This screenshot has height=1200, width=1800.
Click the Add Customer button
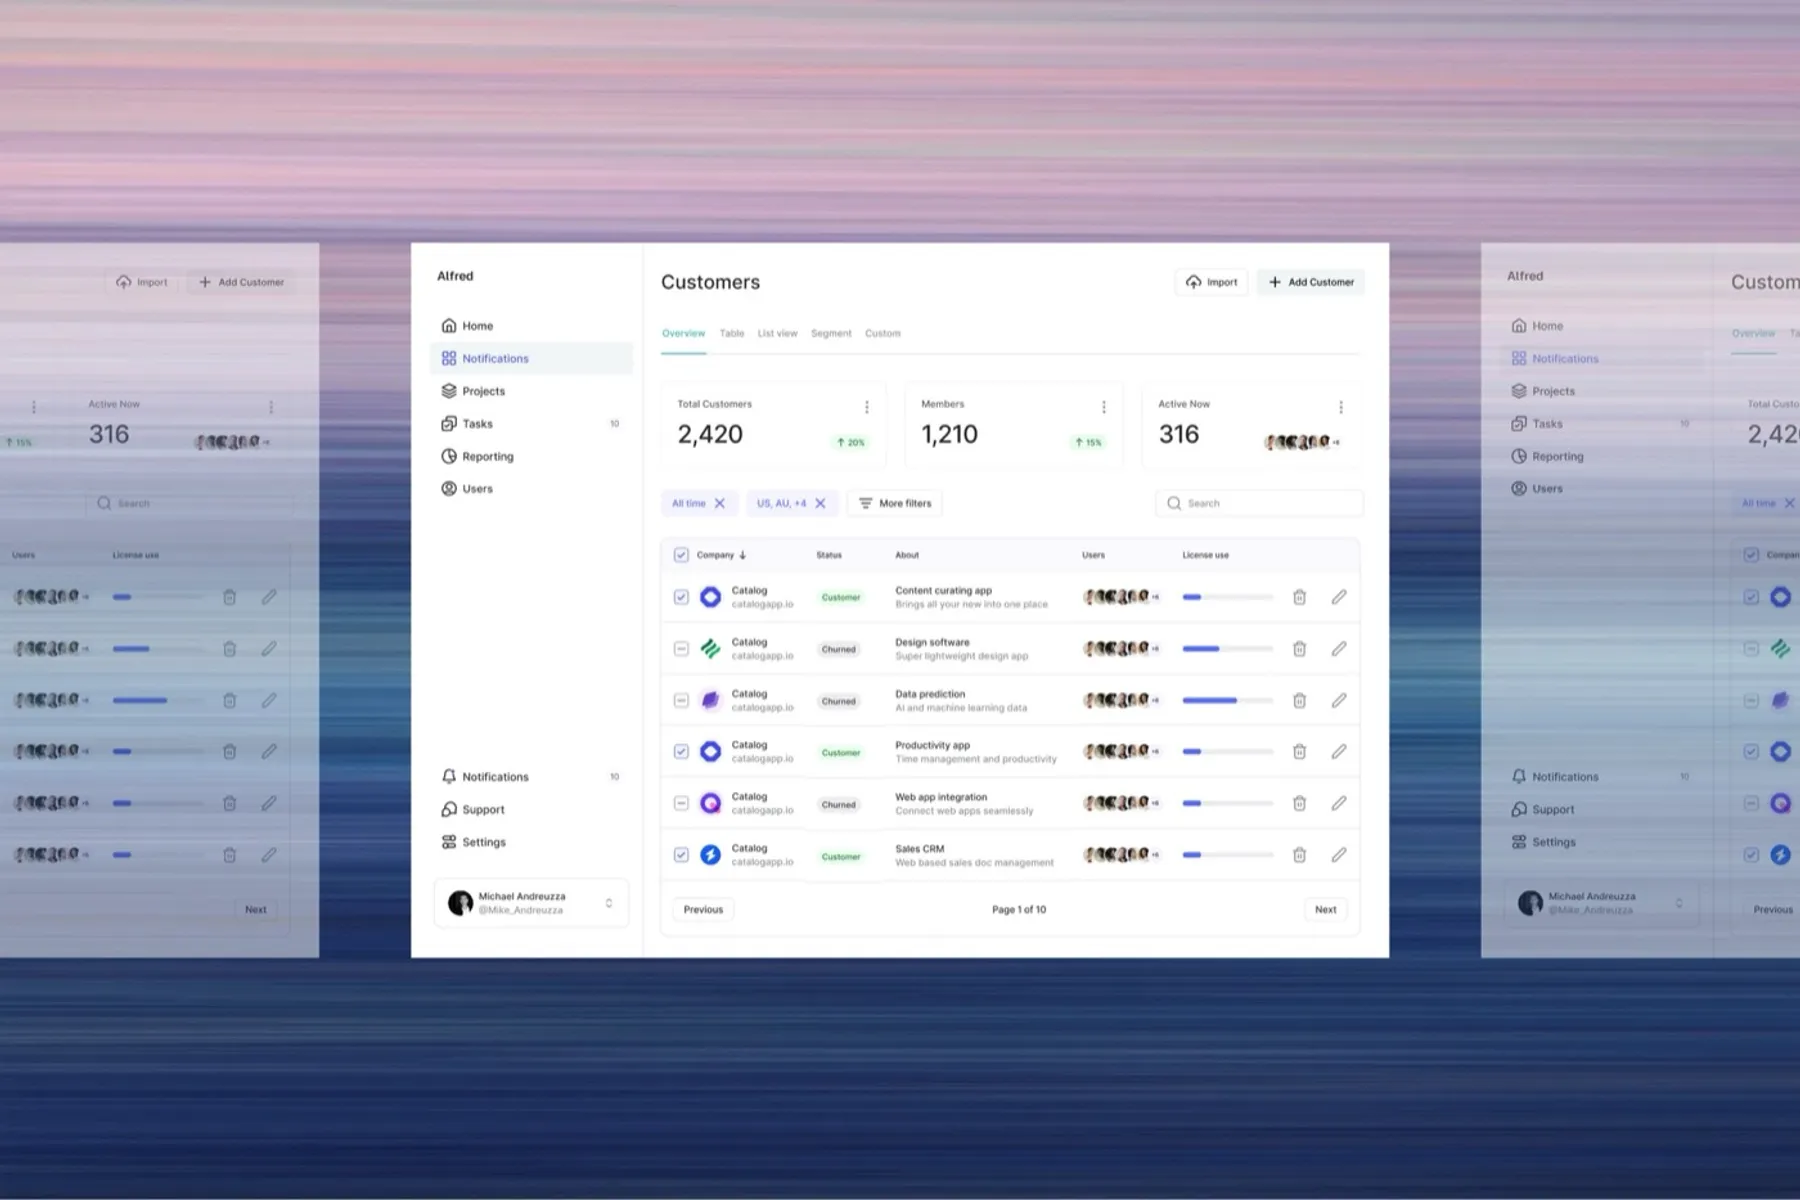point(1310,282)
